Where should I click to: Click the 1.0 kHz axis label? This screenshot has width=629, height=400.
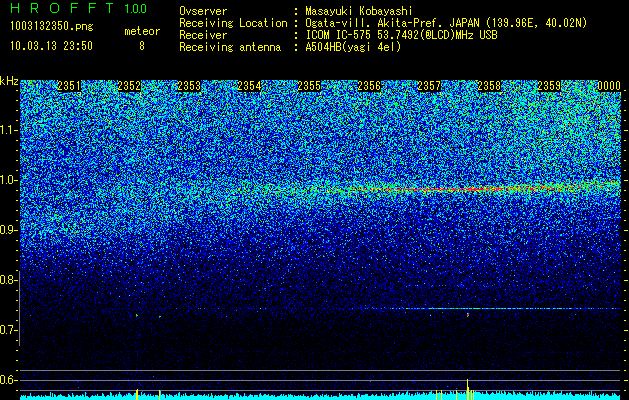[8, 180]
